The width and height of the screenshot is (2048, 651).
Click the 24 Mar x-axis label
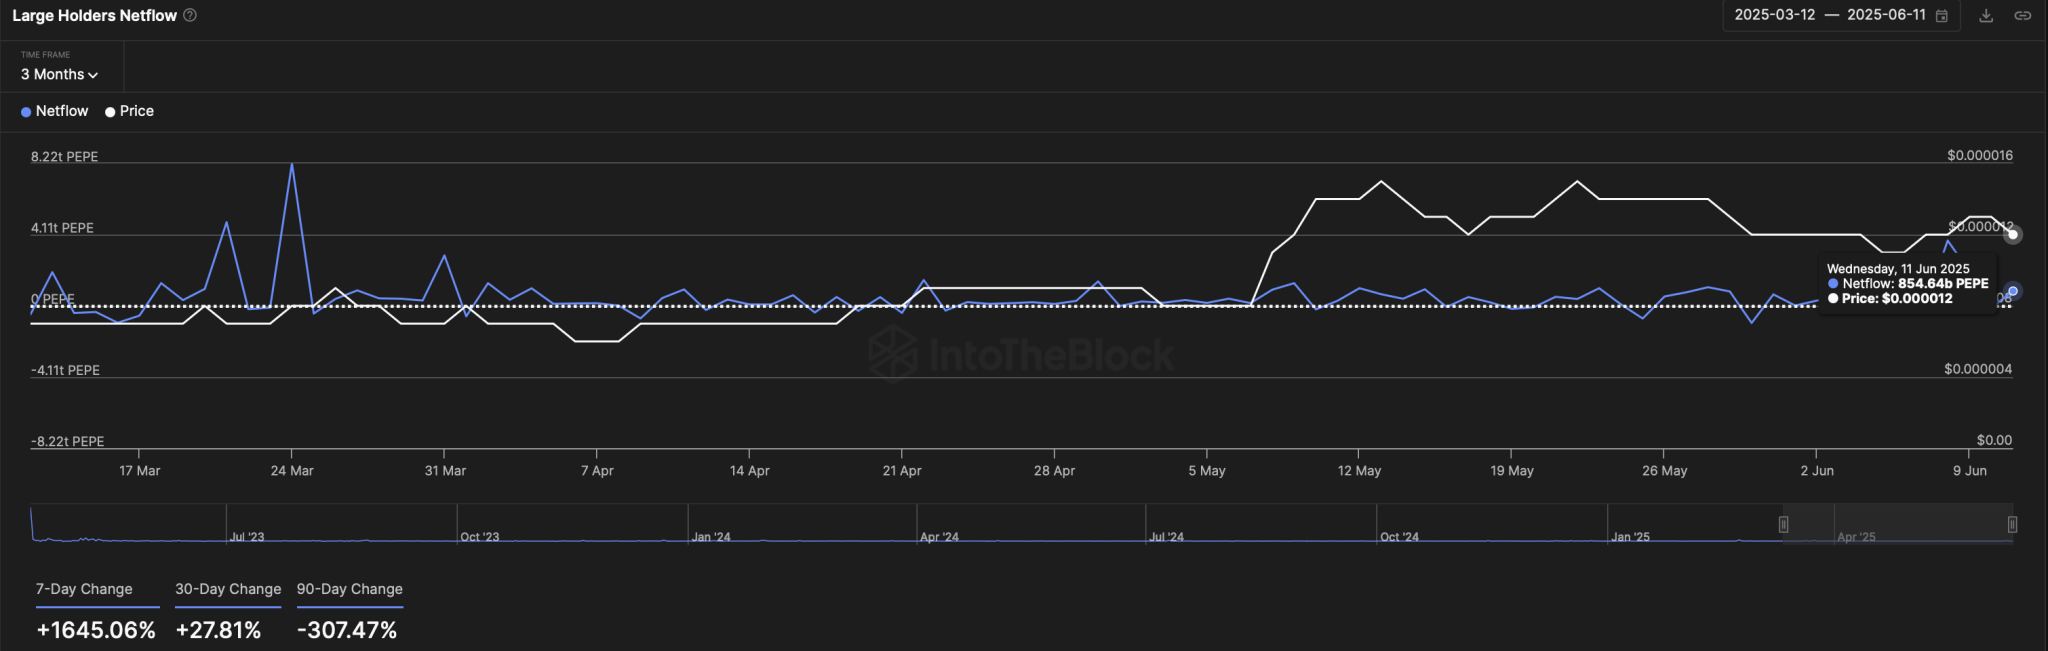[292, 470]
